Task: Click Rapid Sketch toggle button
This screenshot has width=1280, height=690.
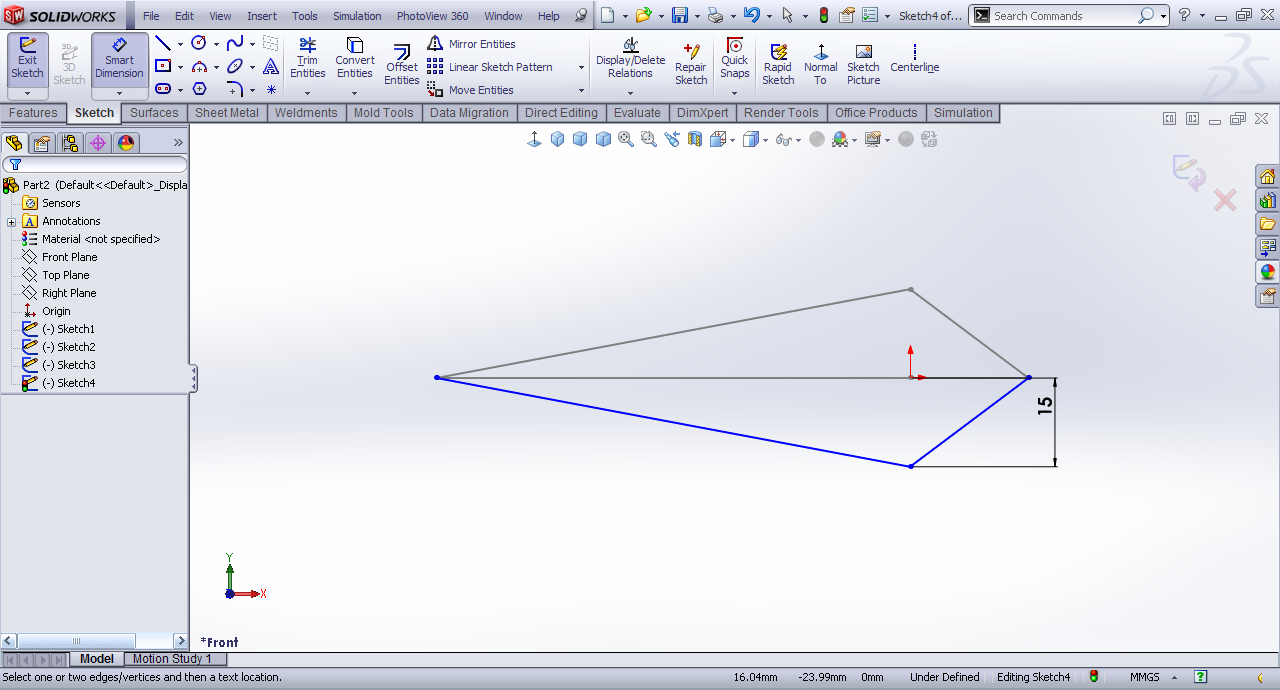Action: [x=778, y=64]
